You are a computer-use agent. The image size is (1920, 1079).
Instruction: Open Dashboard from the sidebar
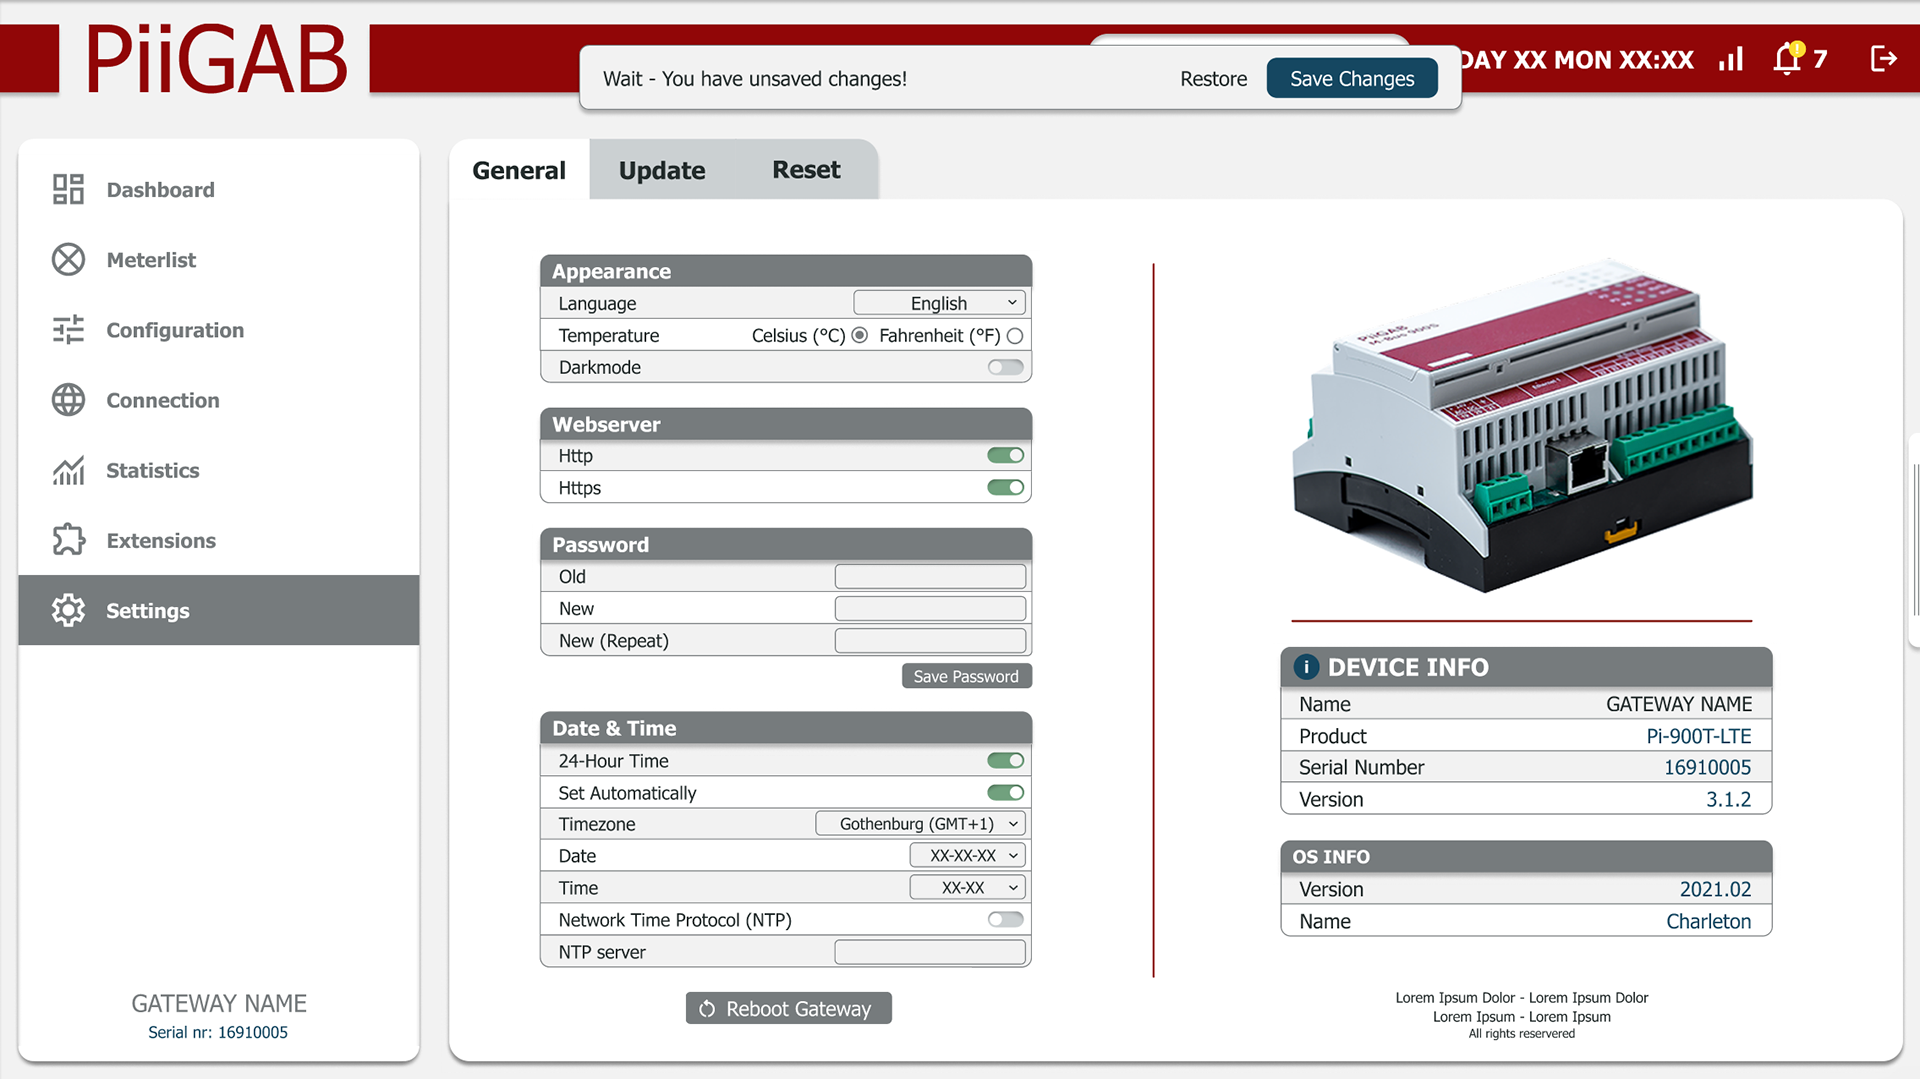[218, 189]
